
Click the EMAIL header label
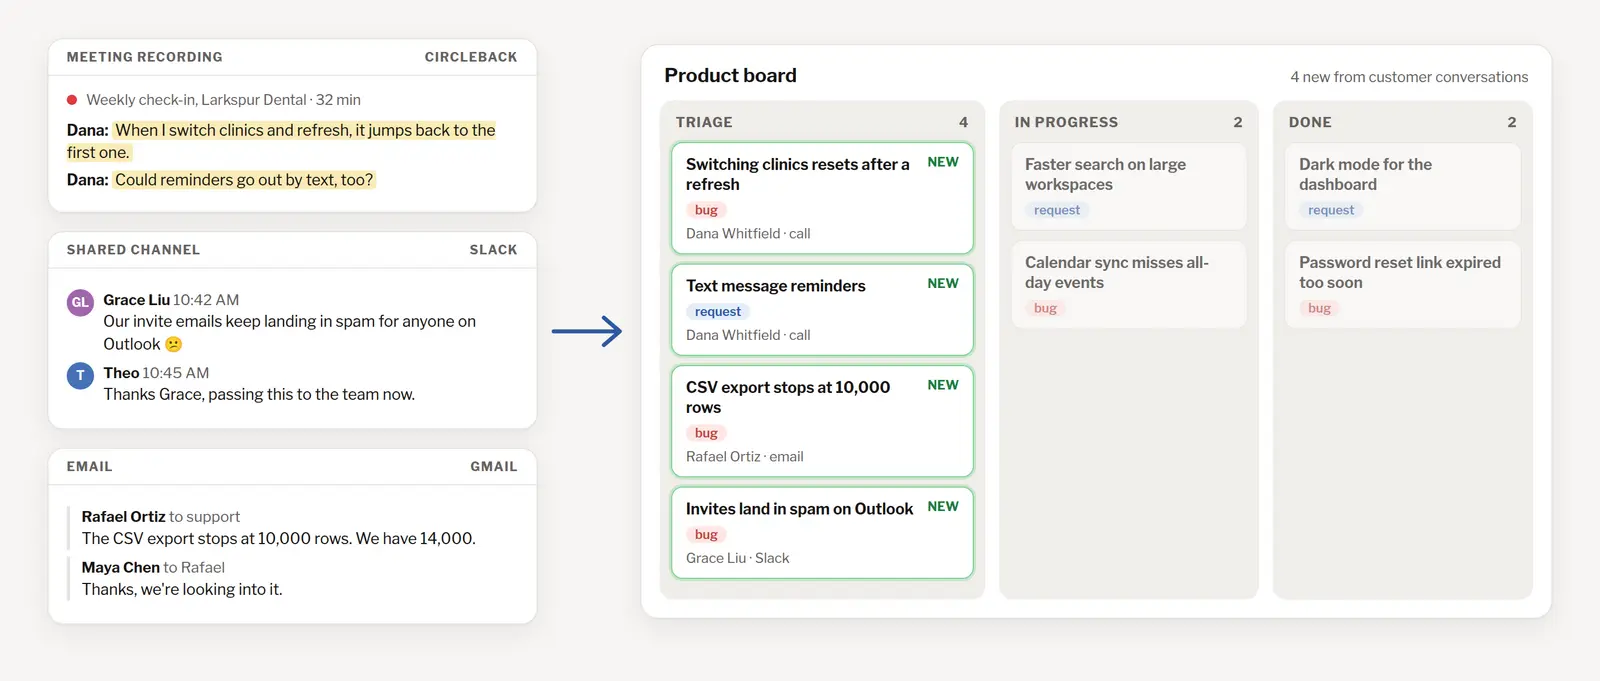[x=89, y=467]
